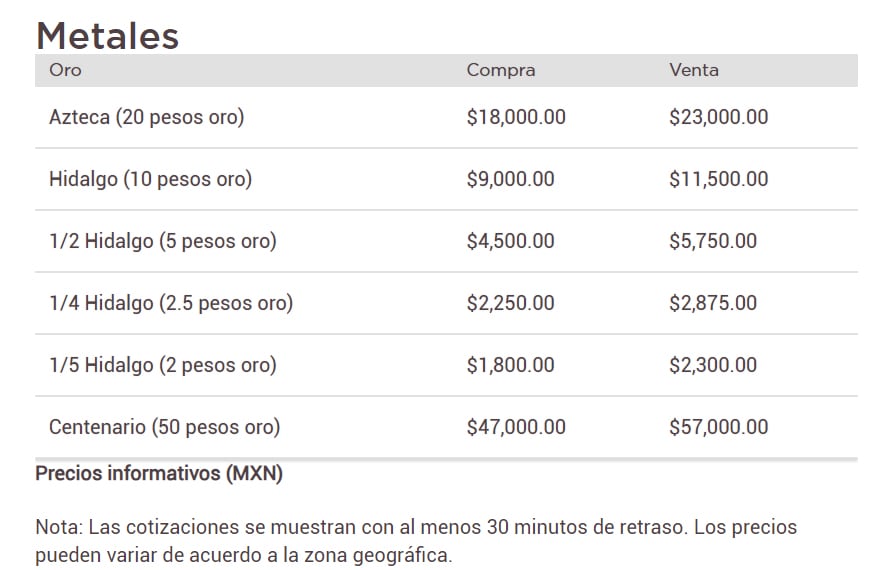881x570 pixels.
Task: Click the Precios informativos (MXN) caption
Action: pyautogui.click(x=159, y=474)
